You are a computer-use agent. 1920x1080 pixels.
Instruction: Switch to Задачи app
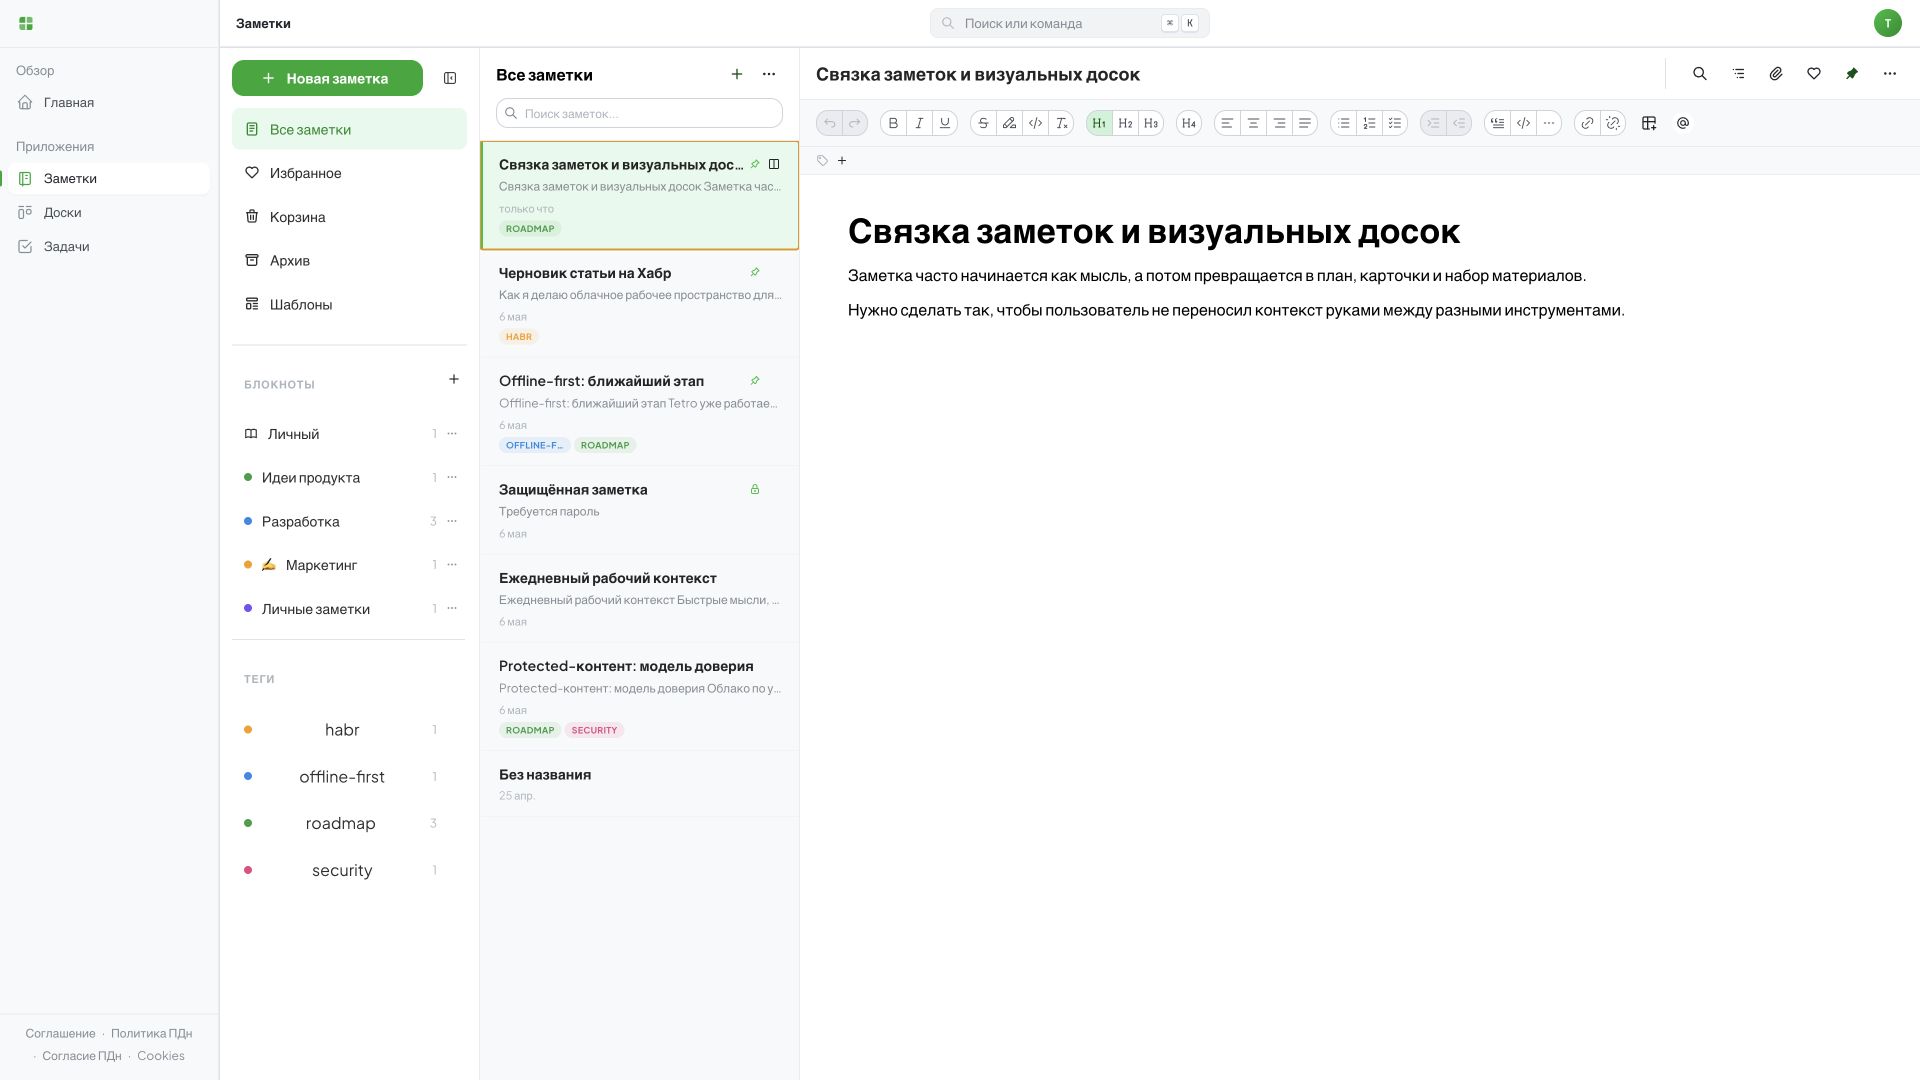point(105,247)
